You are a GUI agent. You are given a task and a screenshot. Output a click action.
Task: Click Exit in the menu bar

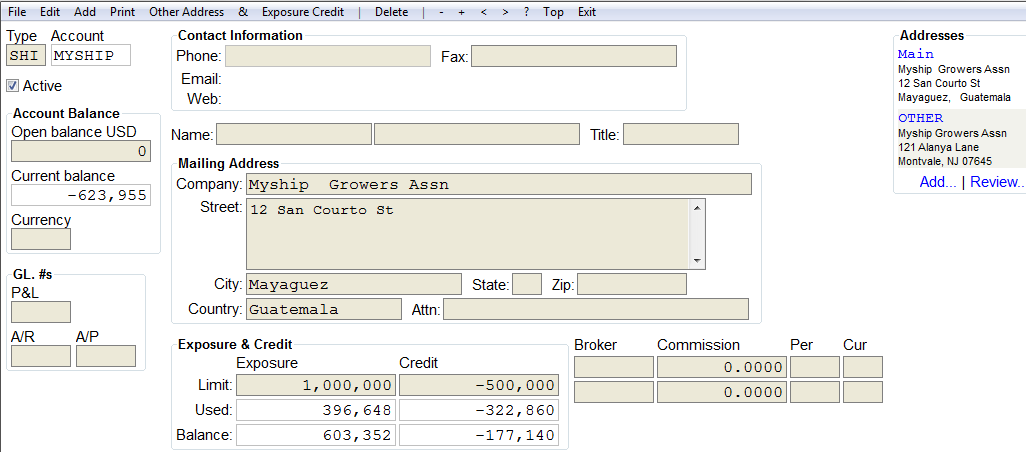[587, 12]
